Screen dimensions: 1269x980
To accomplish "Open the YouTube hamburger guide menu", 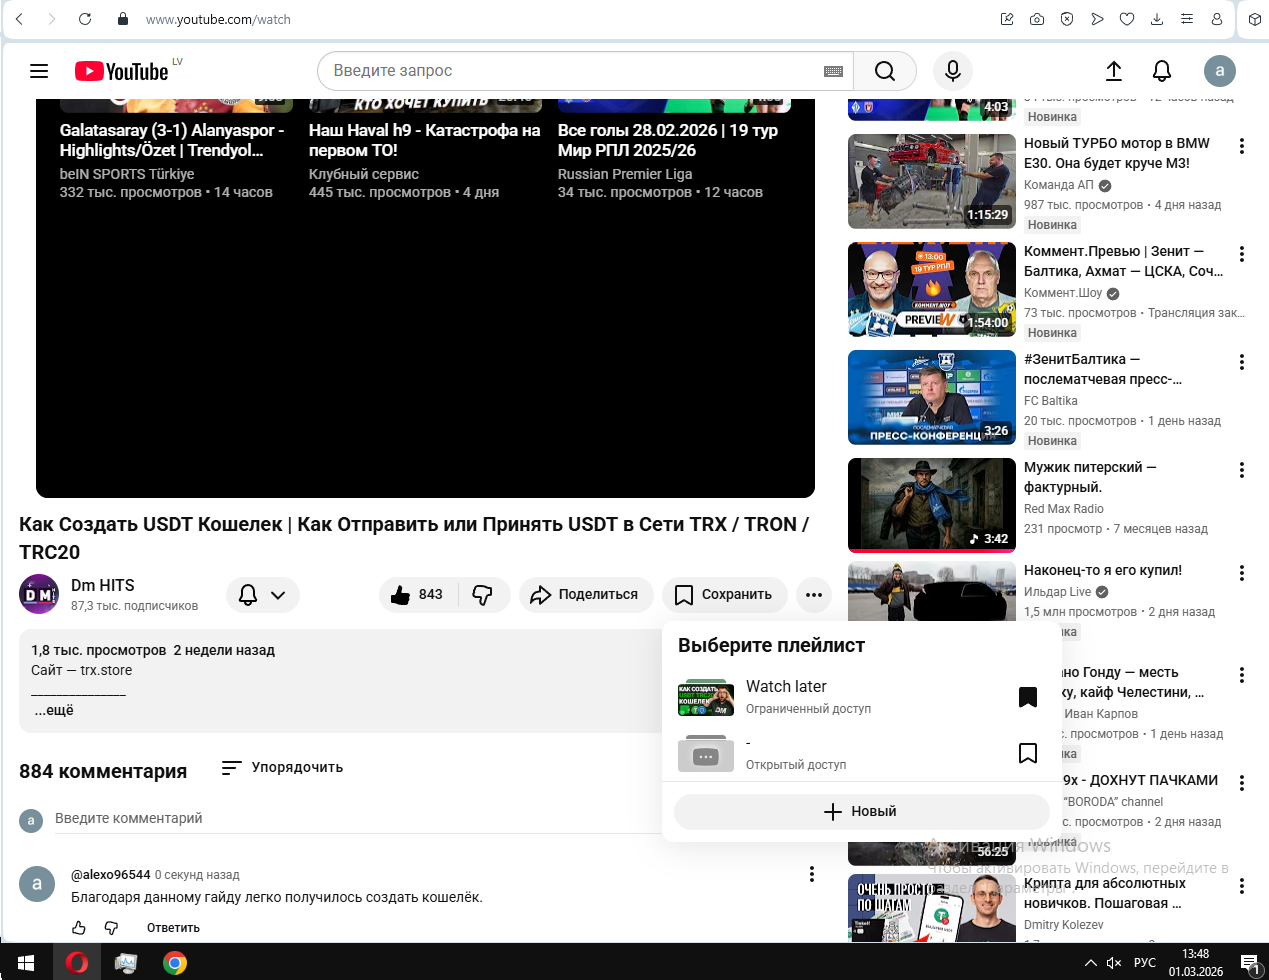I will (39, 71).
